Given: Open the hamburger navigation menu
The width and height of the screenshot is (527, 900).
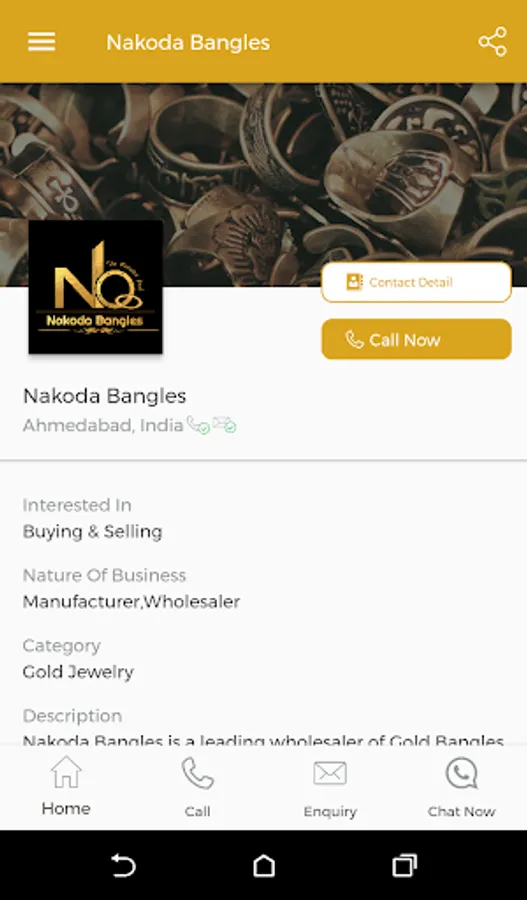Looking at the screenshot, I should (x=41, y=42).
